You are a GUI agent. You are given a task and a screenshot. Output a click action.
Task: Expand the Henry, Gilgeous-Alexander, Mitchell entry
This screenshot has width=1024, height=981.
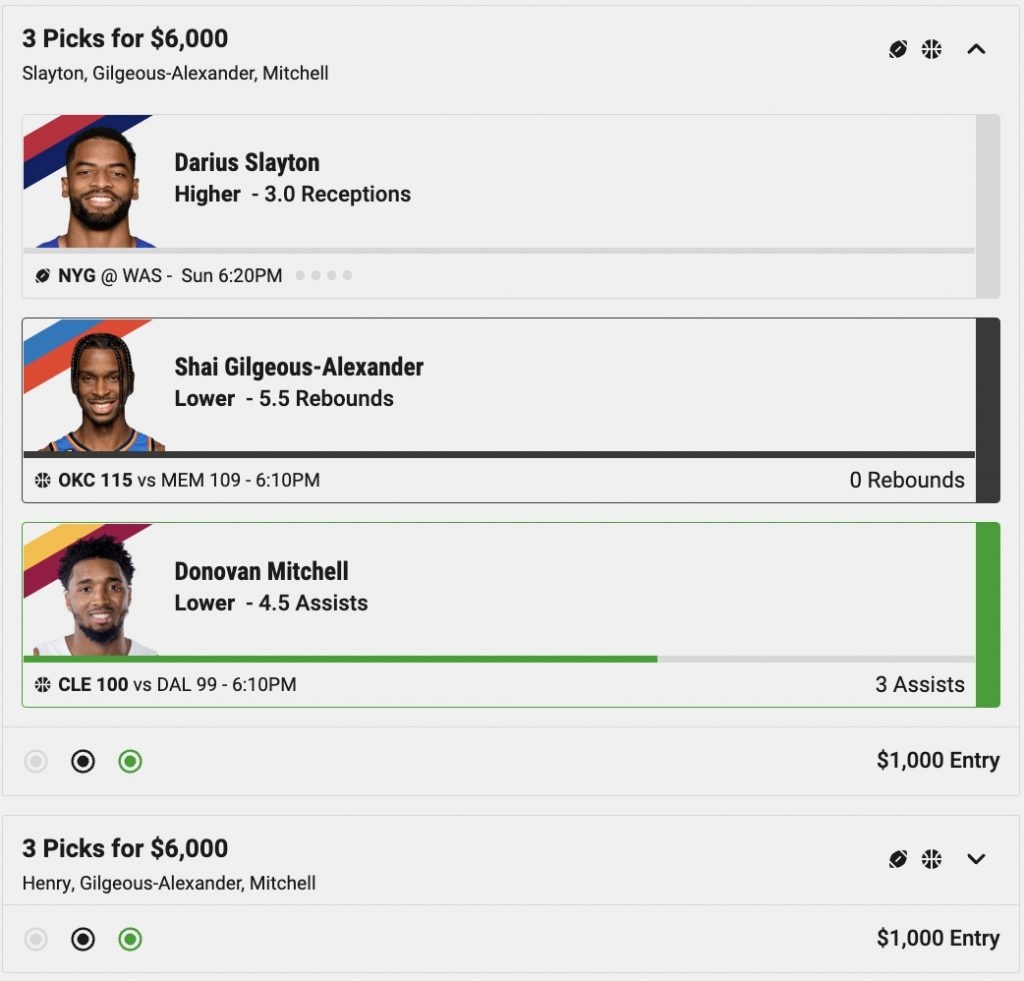pyautogui.click(x=976, y=859)
